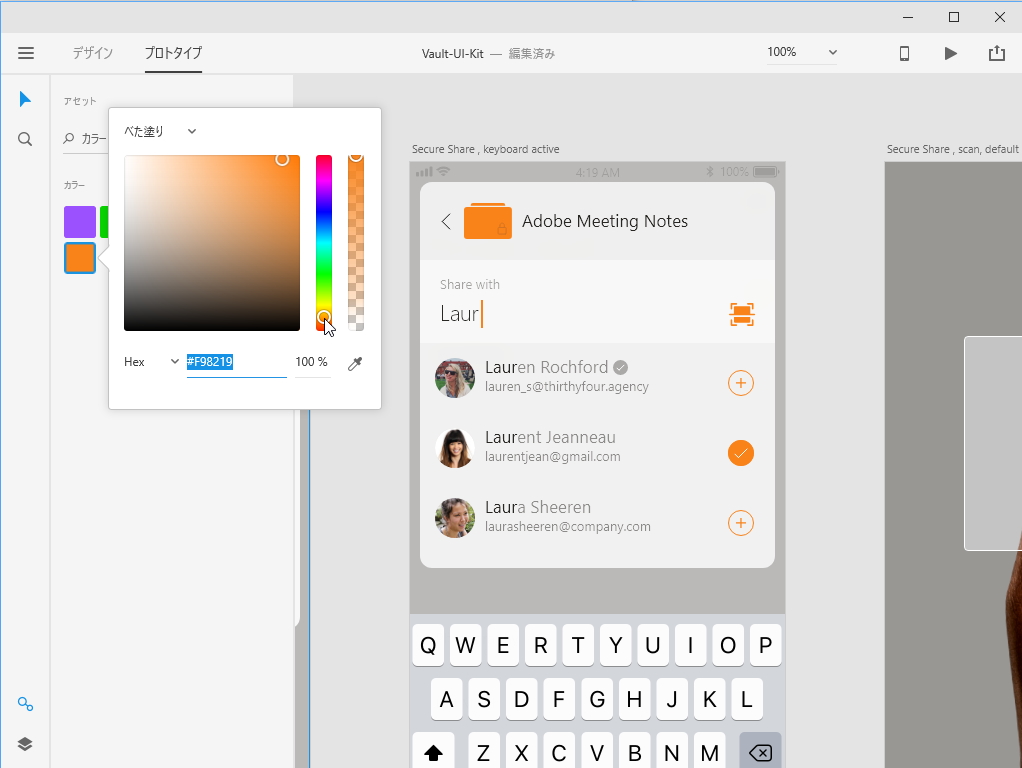This screenshot has height=768, width=1022.
Task: Click the saturation brightness color field
Action: (x=212, y=243)
